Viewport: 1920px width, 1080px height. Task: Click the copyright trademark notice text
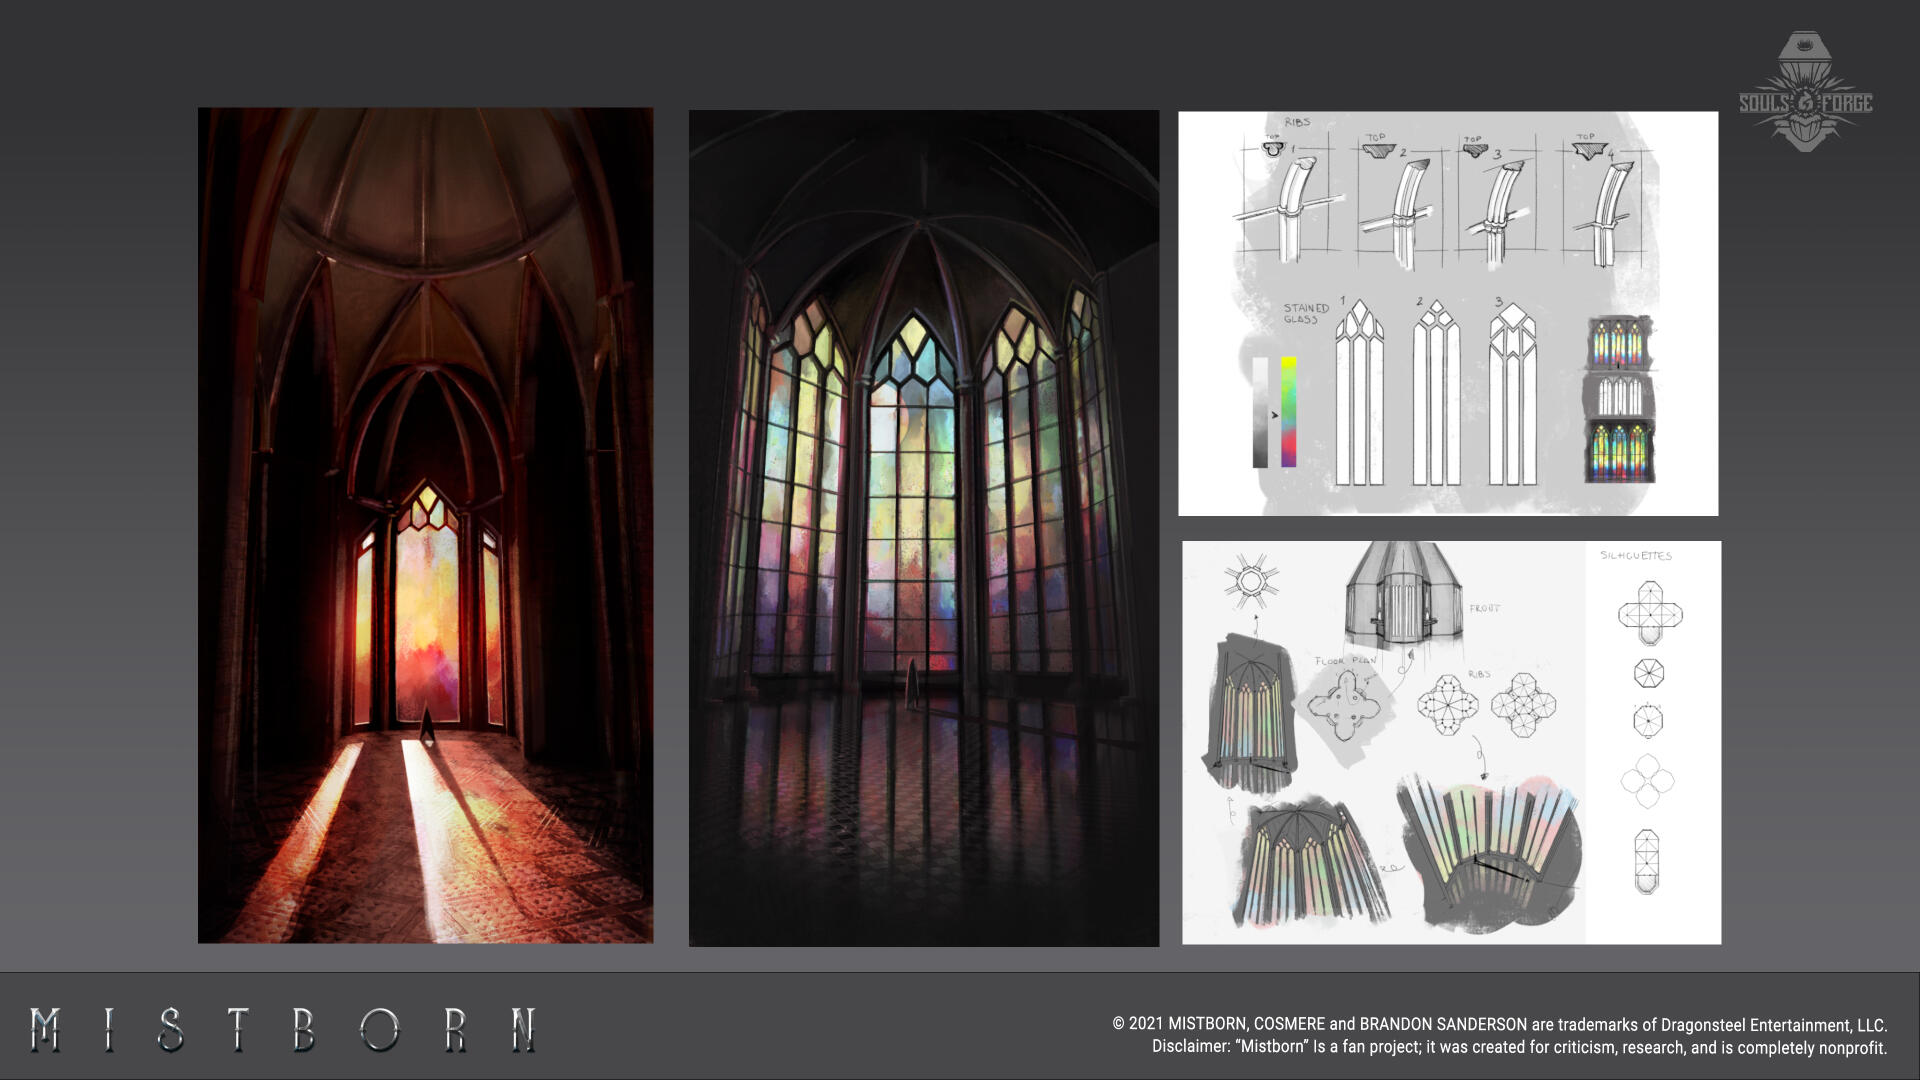1499,1024
